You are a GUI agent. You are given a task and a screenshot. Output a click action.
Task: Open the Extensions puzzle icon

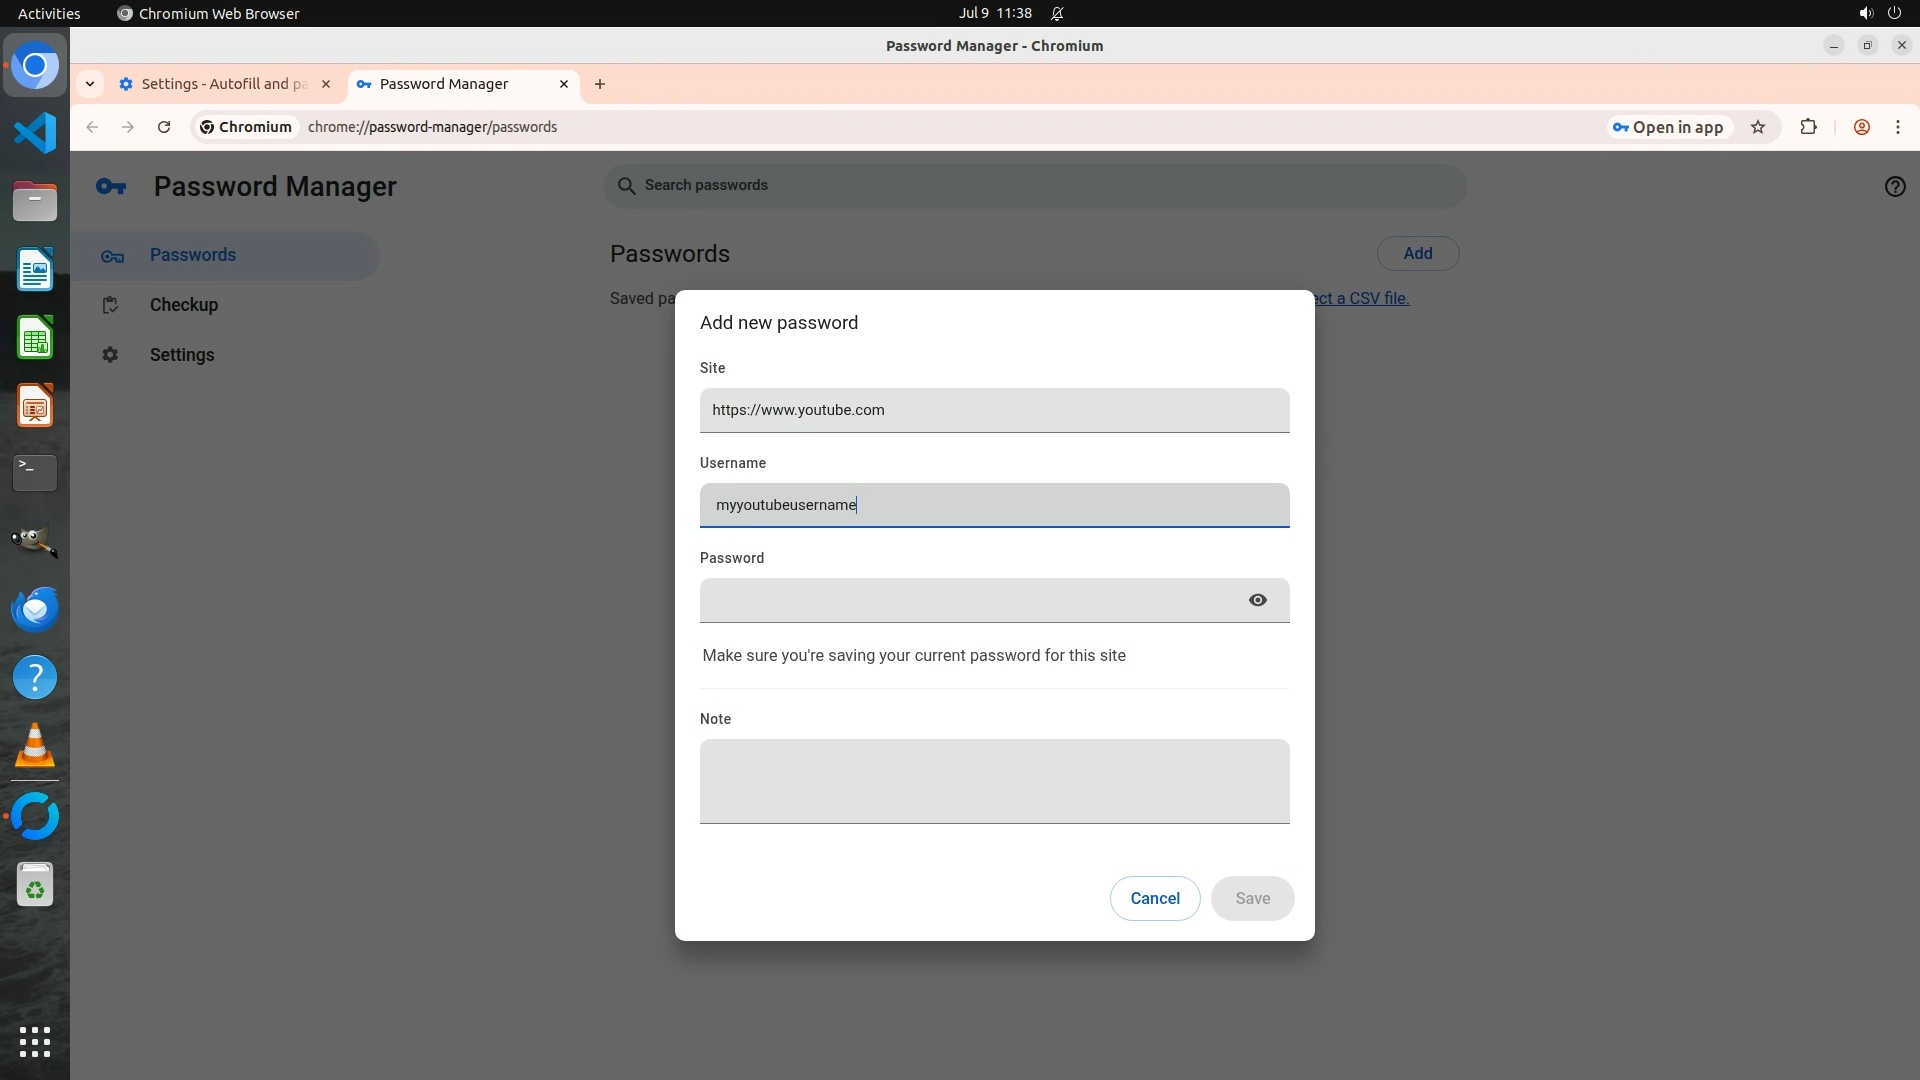1808,127
